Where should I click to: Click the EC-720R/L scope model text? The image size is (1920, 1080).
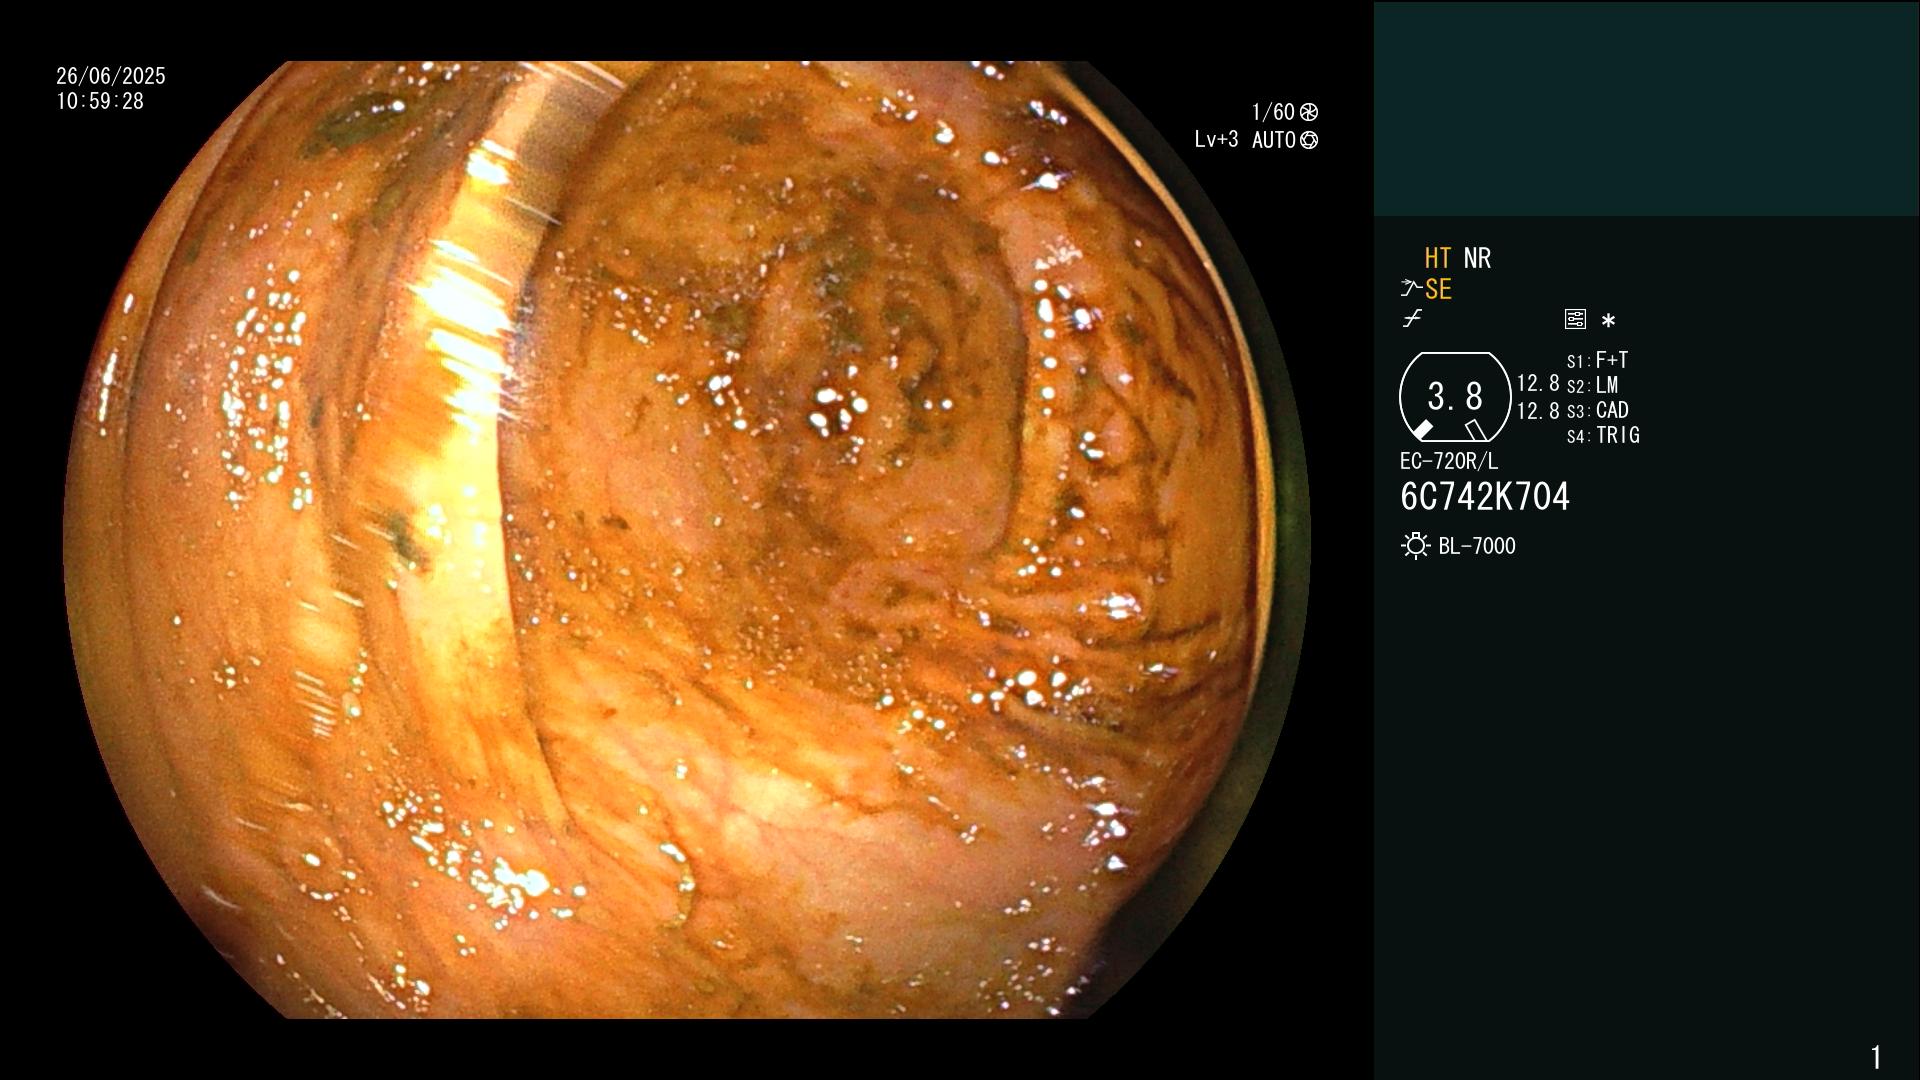[x=1449, y=461]
